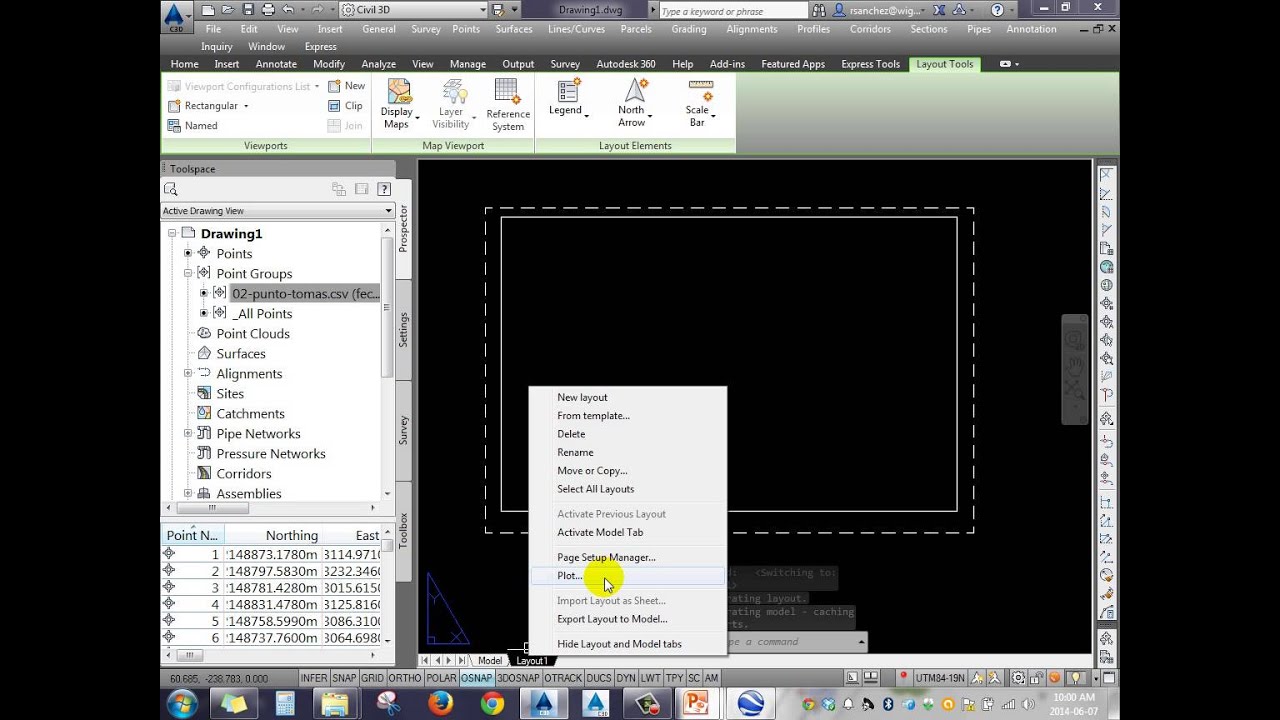Open PowerPoint from the taskbar
This screenshot has height=720, width=1280.
click(696, 704)
